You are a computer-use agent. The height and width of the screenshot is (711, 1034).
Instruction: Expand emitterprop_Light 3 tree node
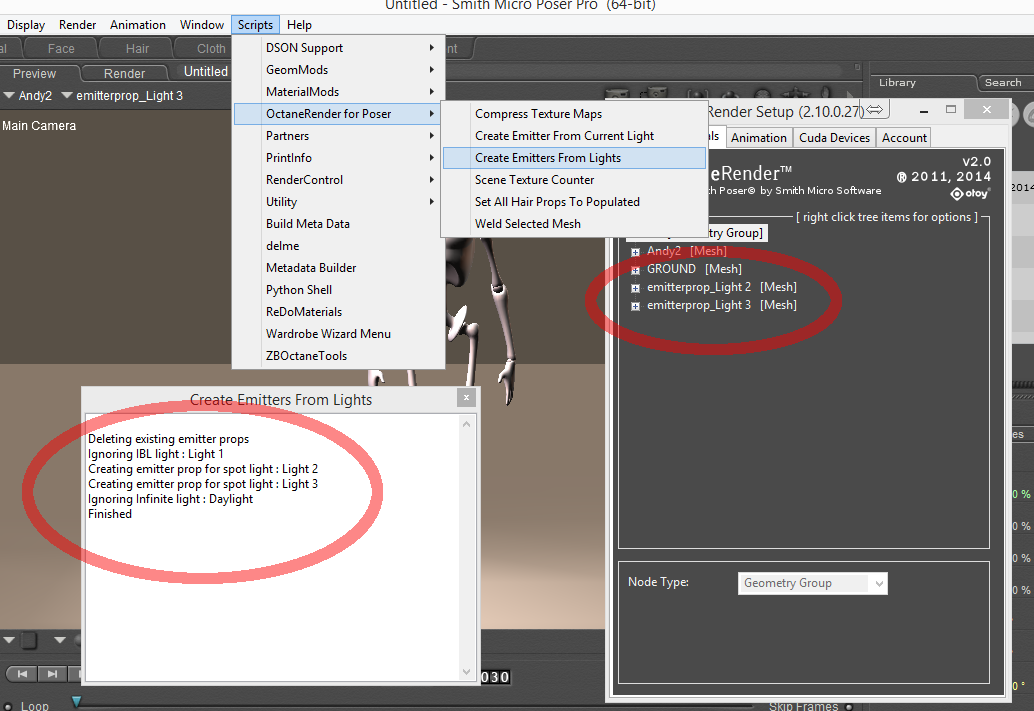pos(635,306)
